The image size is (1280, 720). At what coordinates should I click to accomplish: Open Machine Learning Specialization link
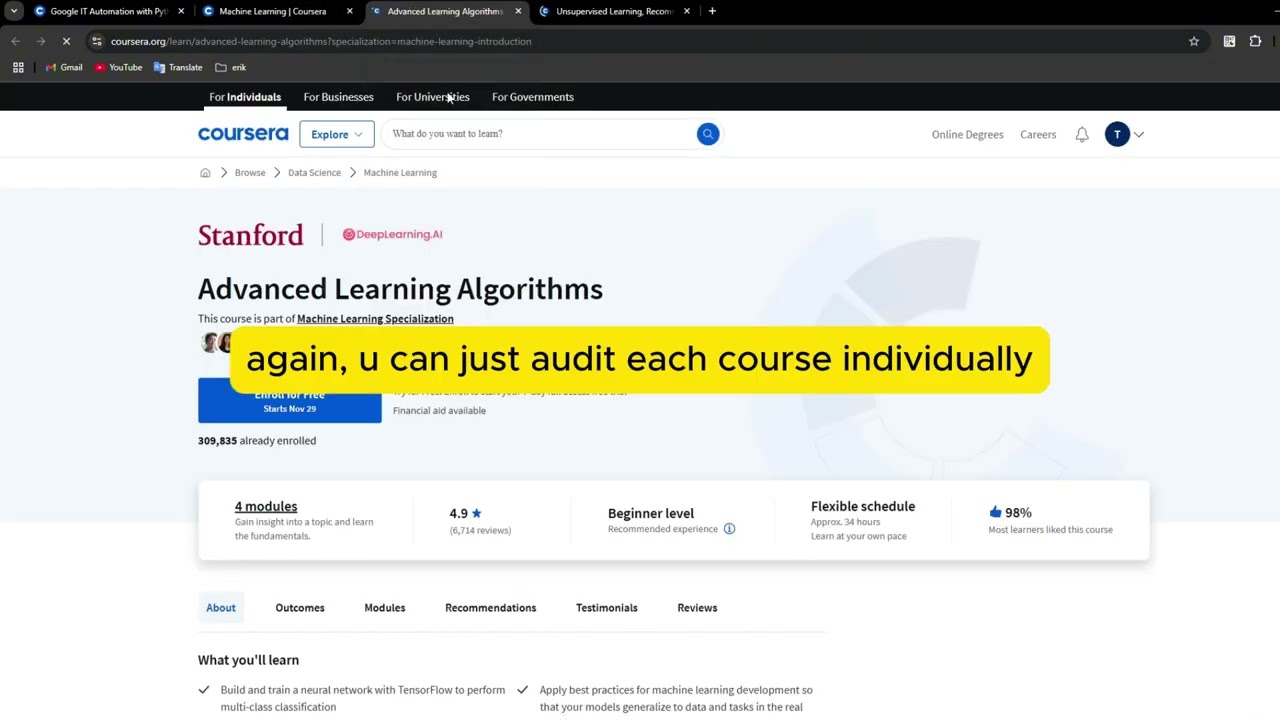pyautogui.click(x=375, y=319)
